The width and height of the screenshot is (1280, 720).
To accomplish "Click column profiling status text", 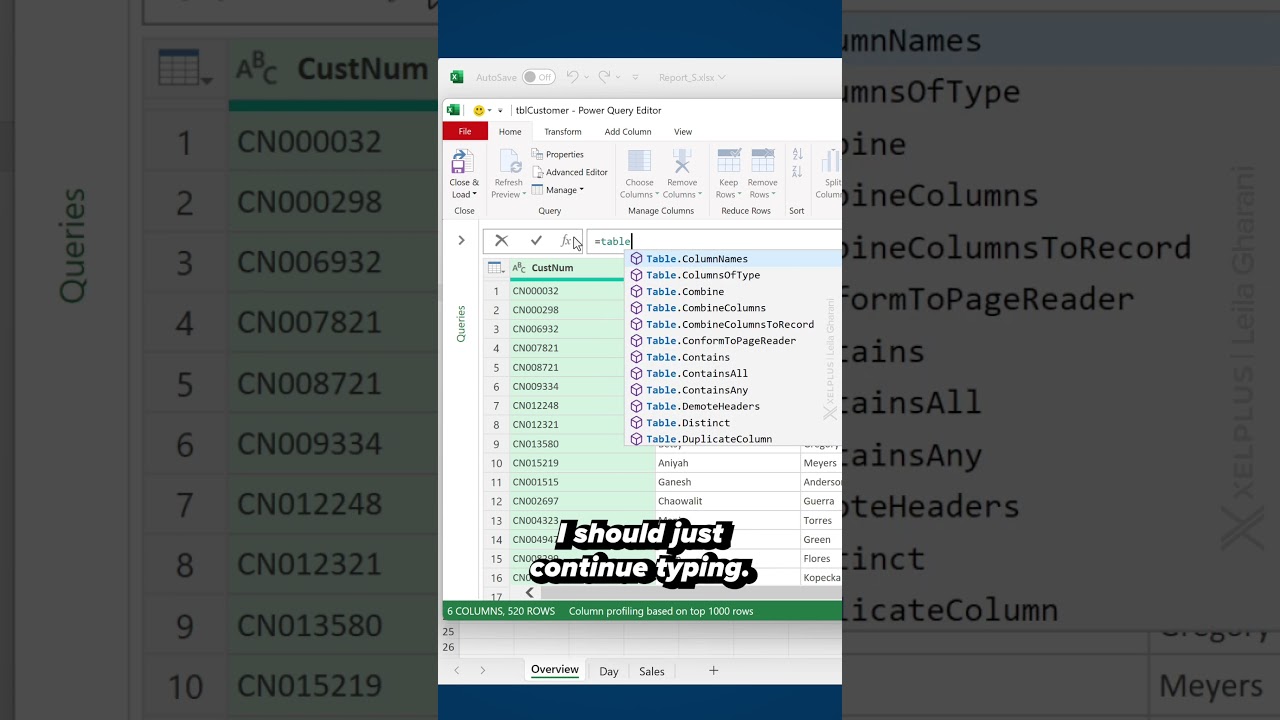I will 661,611.
